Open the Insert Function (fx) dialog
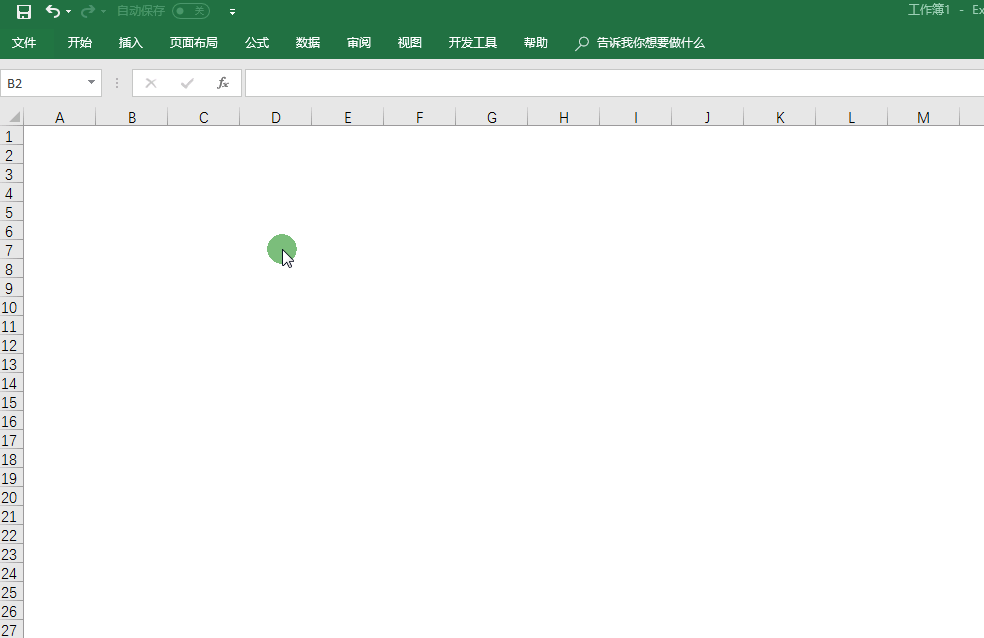984x638 pixels. click(223, 82)
